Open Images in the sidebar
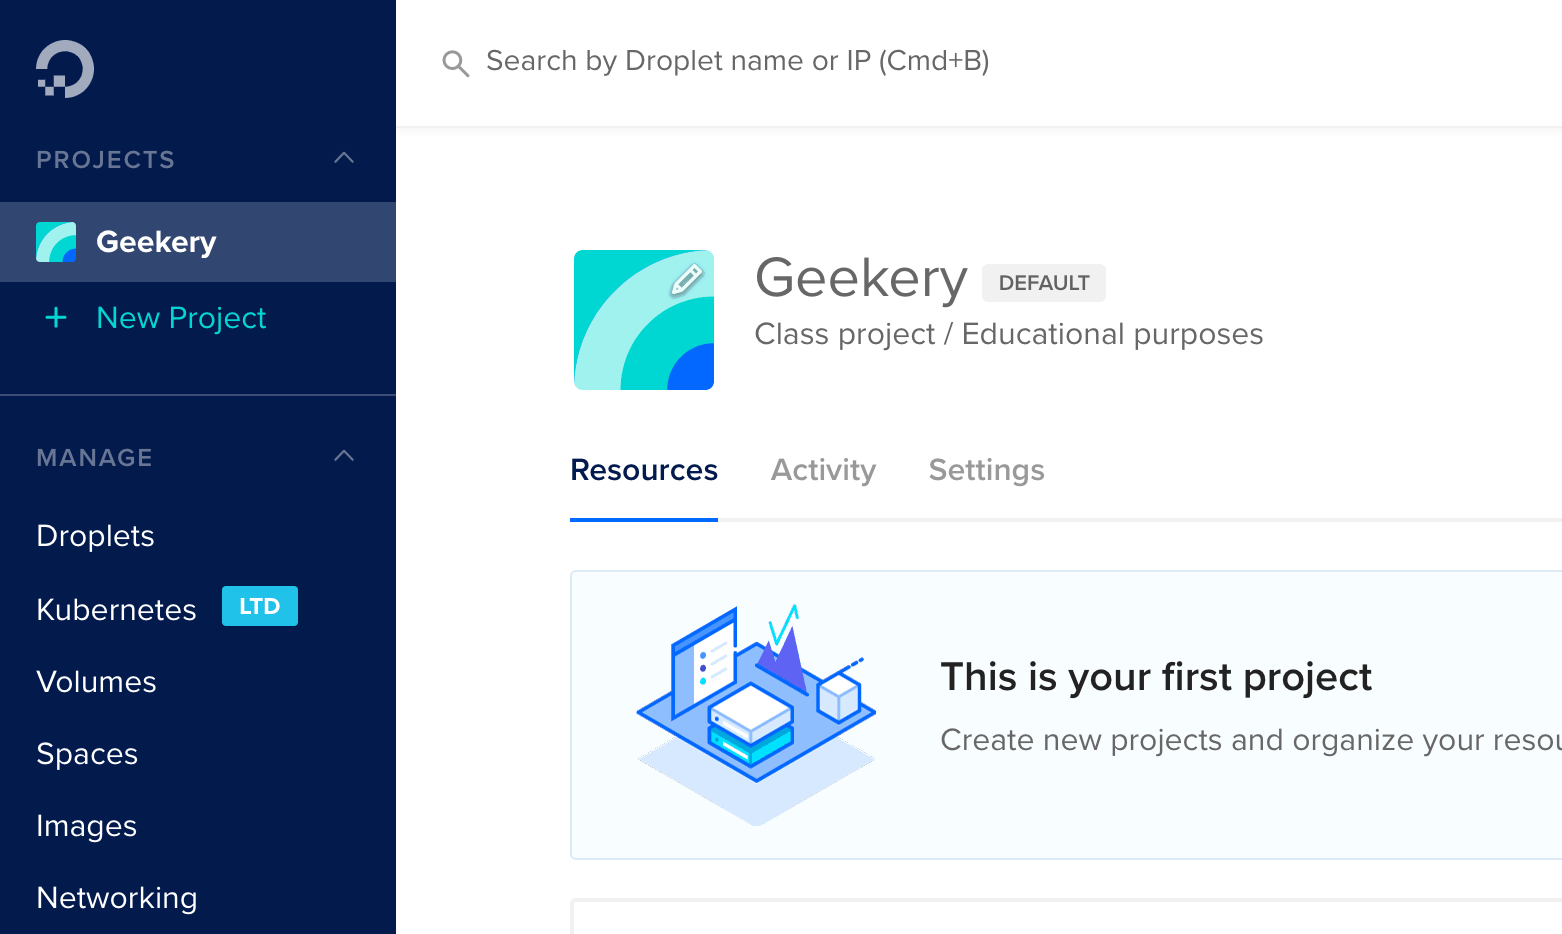The height and width of the screenshot is (934, 1562). point(86,826)
